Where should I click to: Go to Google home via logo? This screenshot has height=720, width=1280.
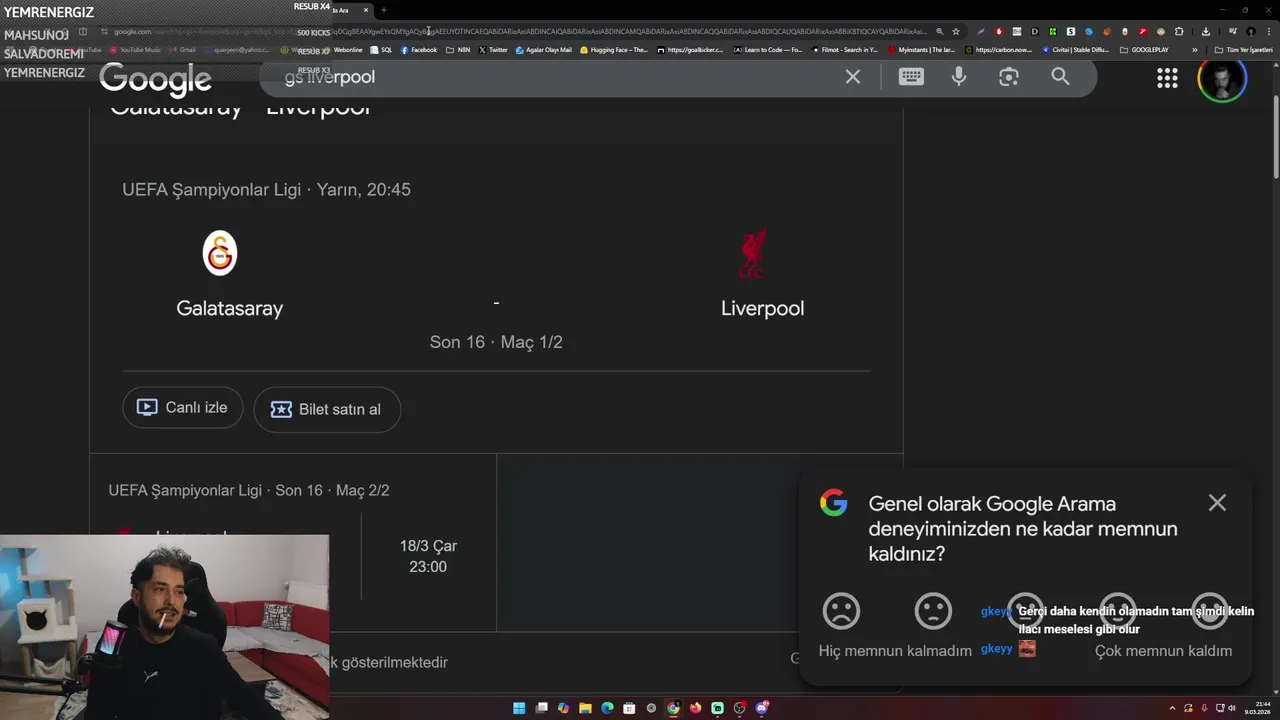click(x=155, y=79)
